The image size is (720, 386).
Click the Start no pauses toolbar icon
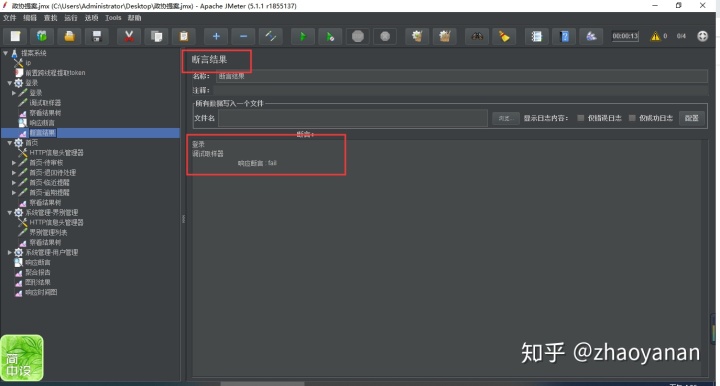point(330,36)
